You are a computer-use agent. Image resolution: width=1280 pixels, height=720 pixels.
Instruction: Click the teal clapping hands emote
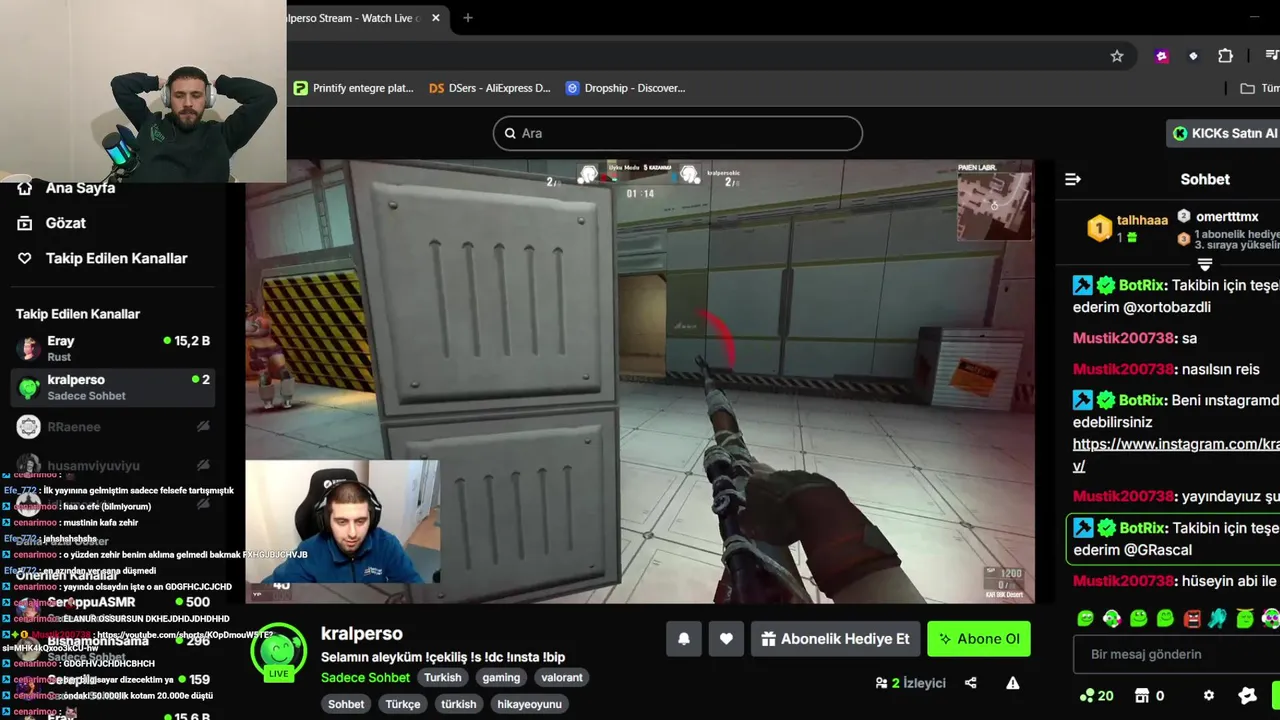(x=1217, y=618)
